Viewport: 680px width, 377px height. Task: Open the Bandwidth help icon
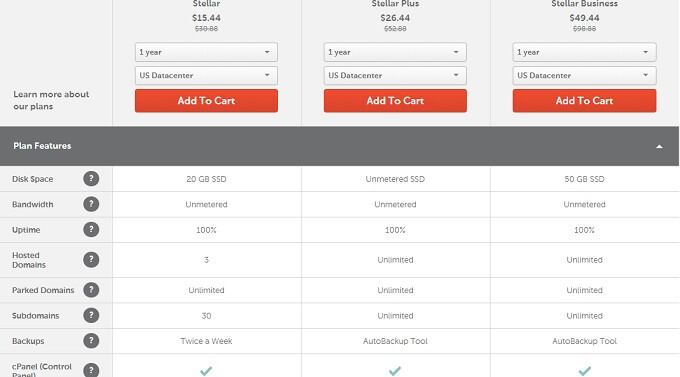point(91,204)
